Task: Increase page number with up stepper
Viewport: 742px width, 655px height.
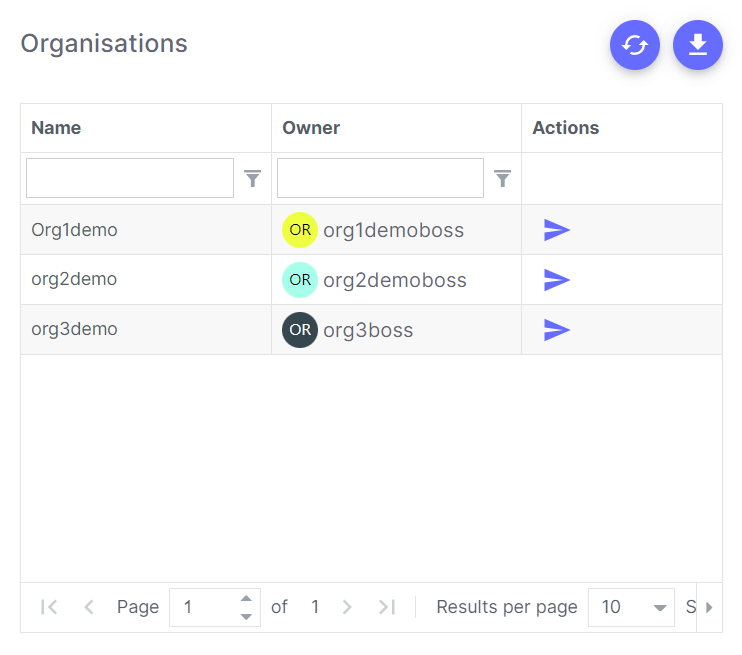Action: tap(246, 599)
